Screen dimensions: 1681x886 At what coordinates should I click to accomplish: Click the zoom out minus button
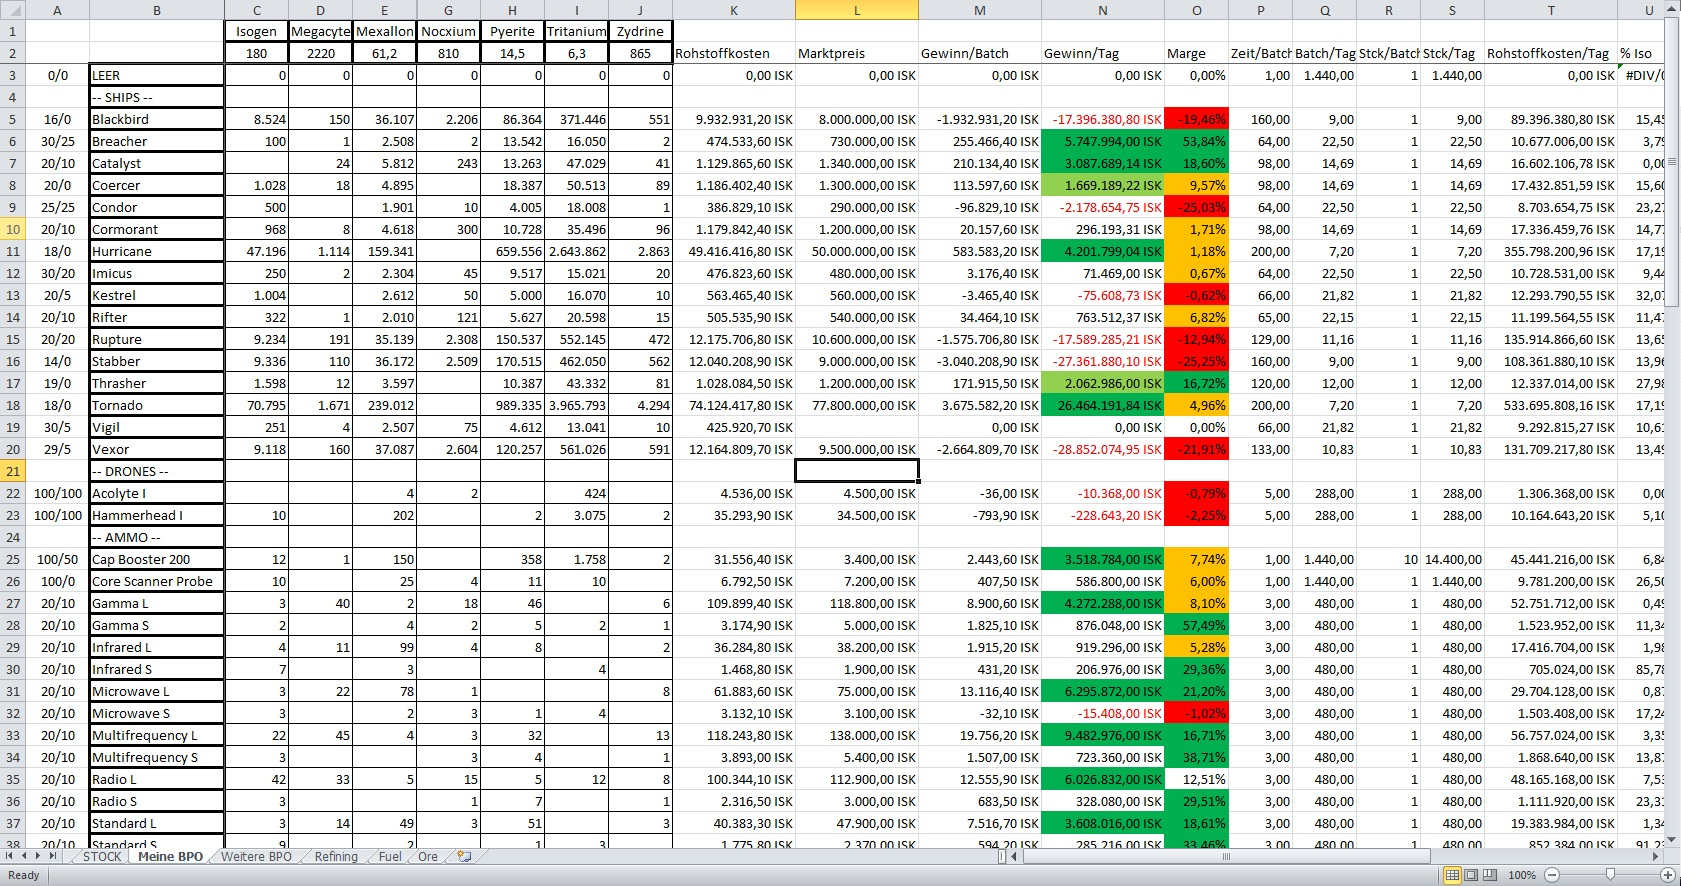coord(1552,875)
